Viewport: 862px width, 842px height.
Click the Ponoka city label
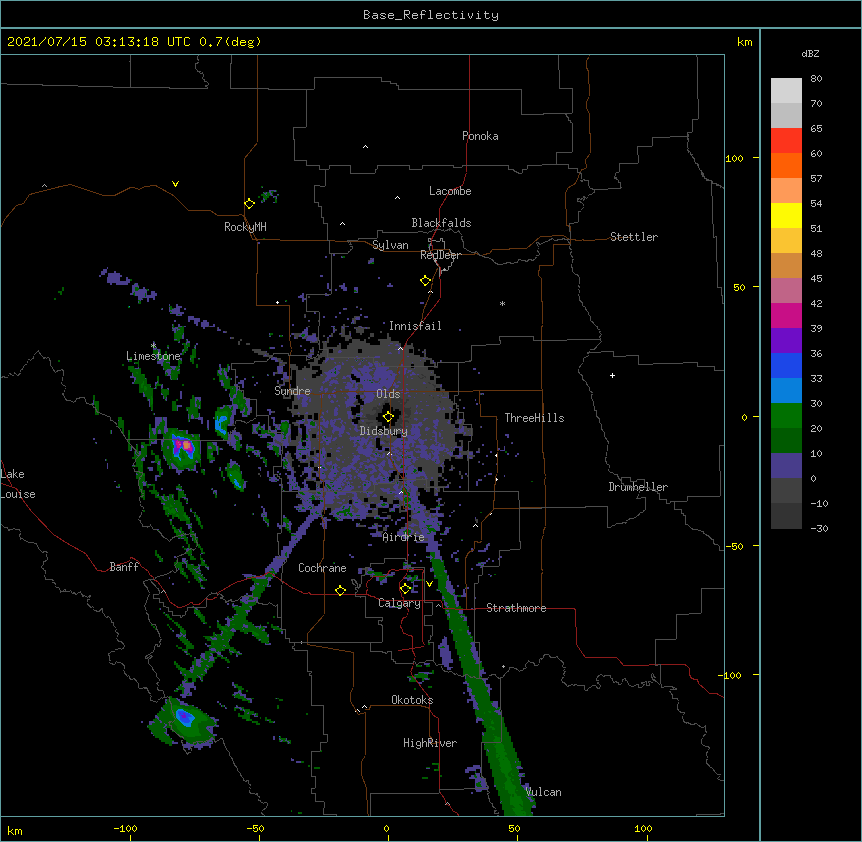(x=480, y=136)
